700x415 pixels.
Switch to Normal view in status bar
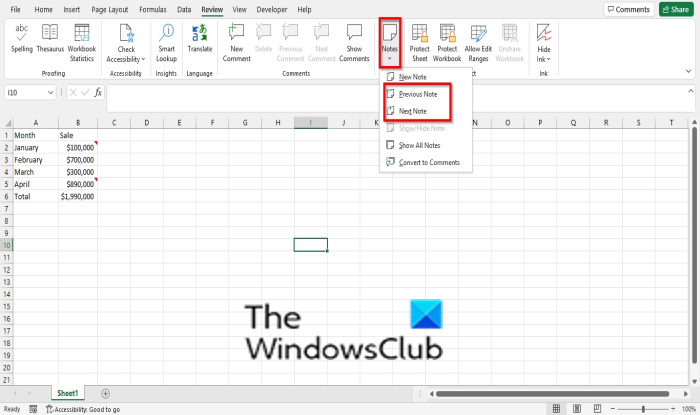pyautogui.click(x=556, y=408)
